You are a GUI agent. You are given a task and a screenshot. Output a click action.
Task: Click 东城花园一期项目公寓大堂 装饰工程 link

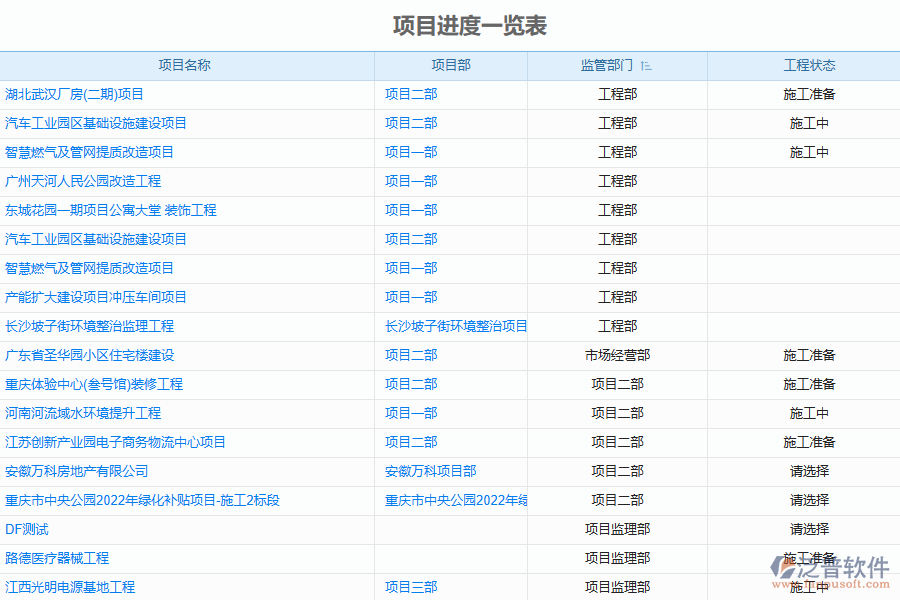tap(111, 211)
